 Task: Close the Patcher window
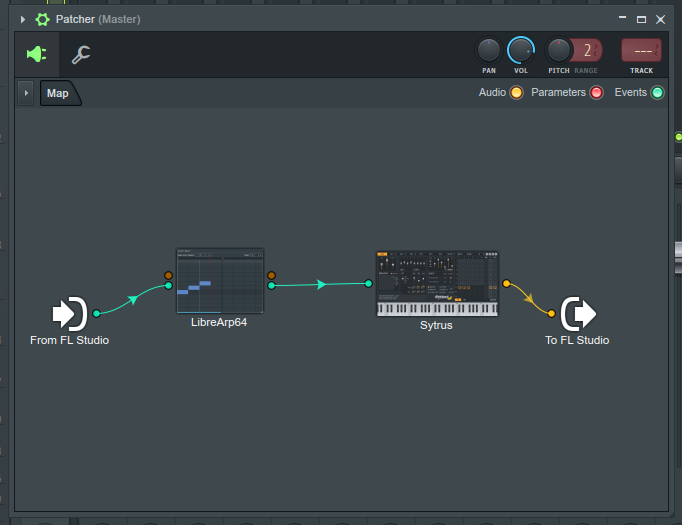point(660,20)
